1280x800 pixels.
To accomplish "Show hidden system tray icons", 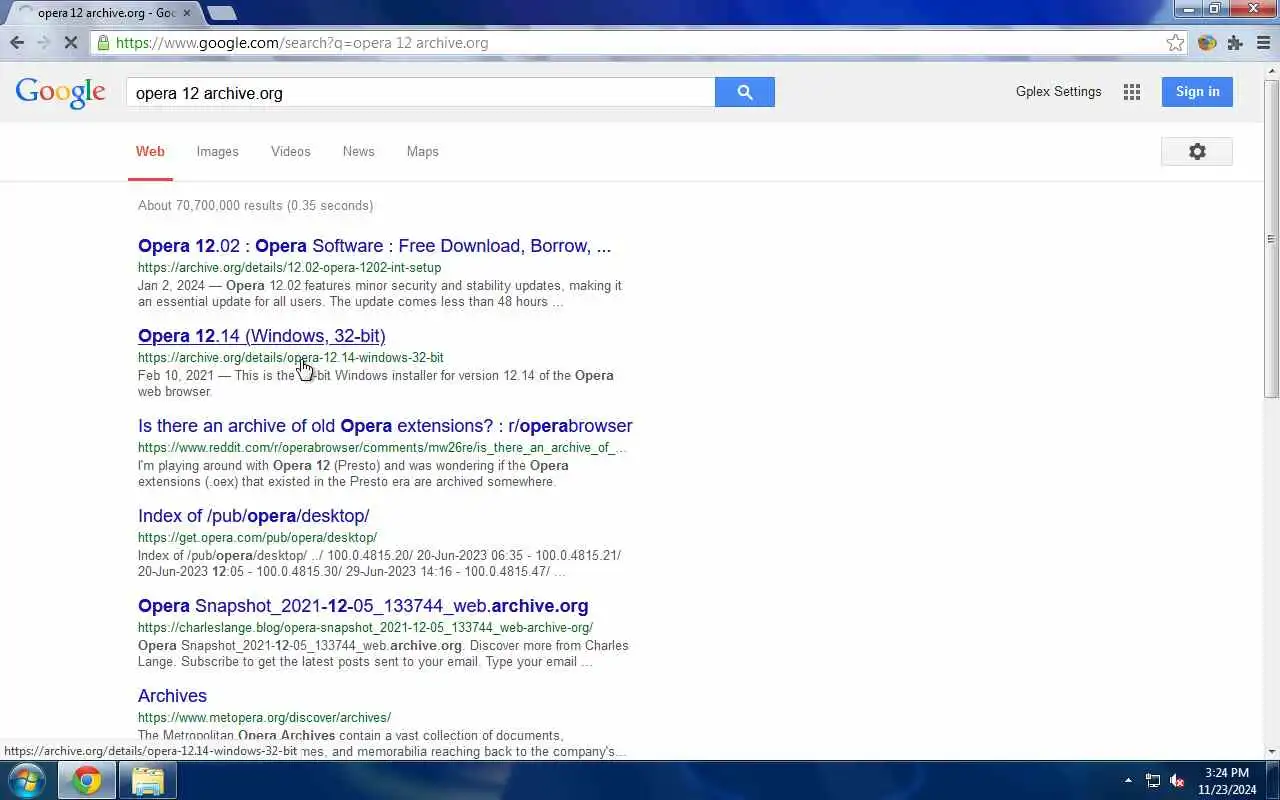I will (1128, 781).
